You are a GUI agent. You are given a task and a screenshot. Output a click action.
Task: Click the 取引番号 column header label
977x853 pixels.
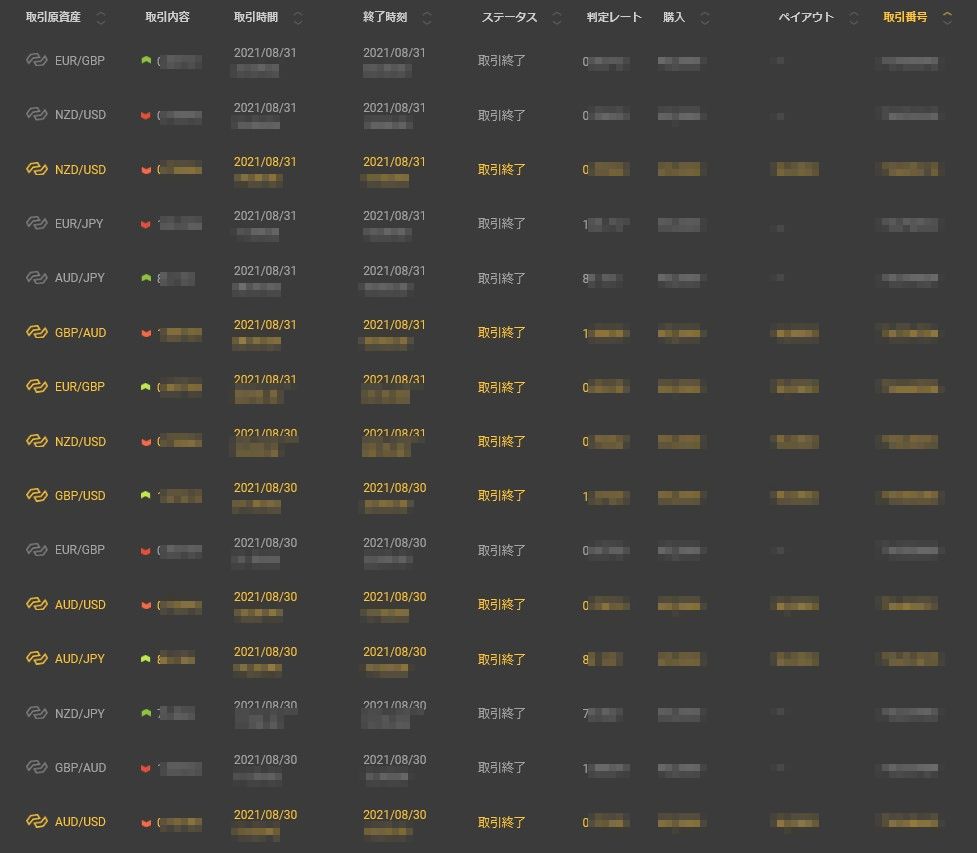904,17
